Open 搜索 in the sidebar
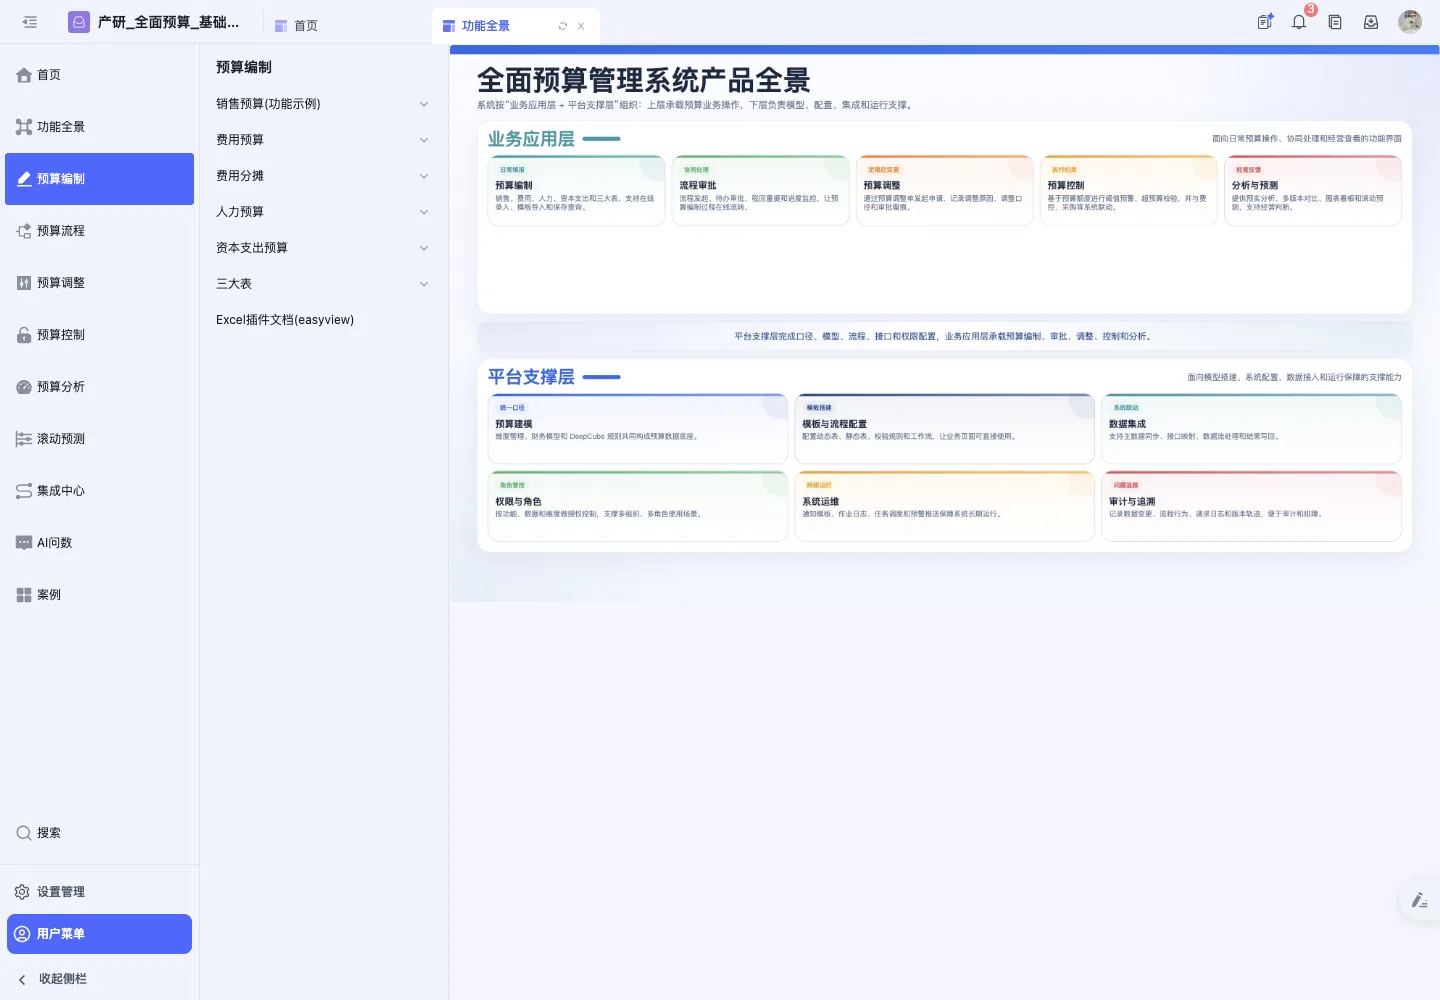The image size is (1440, 1000). click(99, 833)
